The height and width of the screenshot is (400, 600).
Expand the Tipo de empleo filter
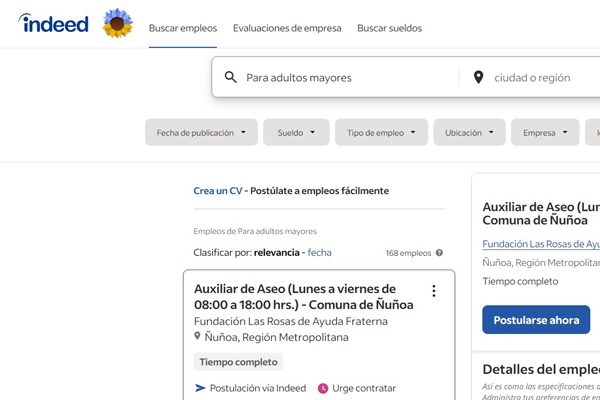tap(381, 132)
